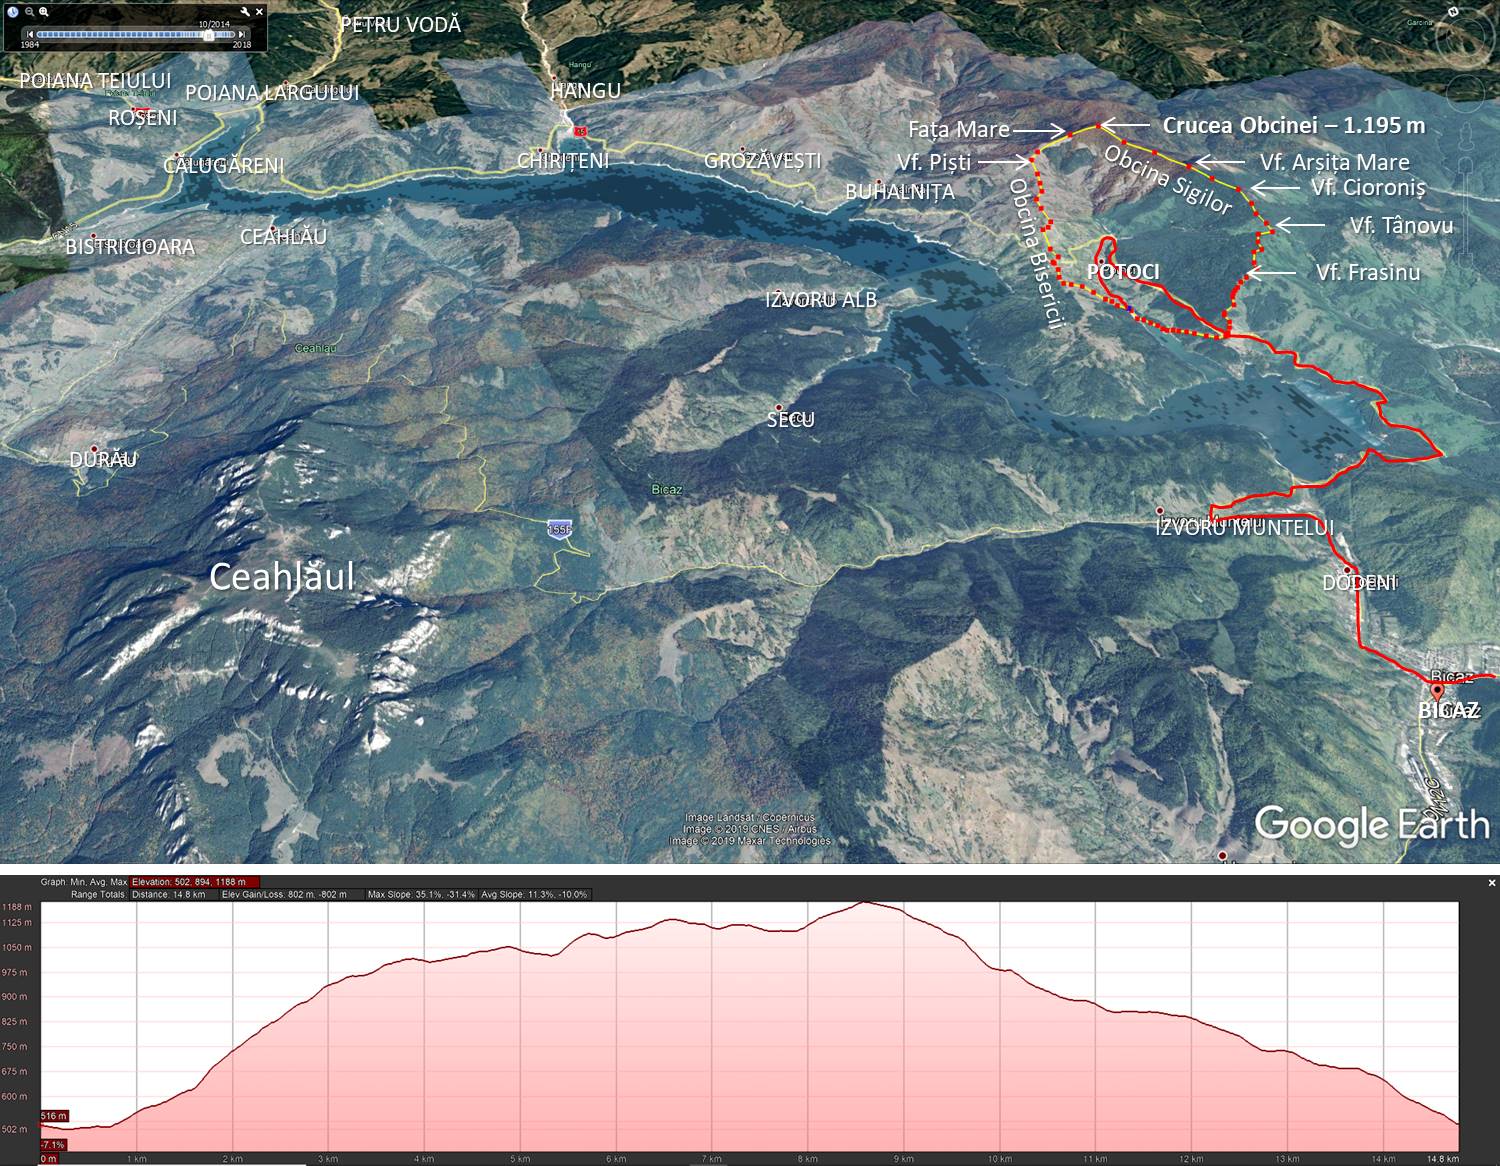Click the elevation graph peak at 1188 m
The height and width of the screenshot is (1166, 1500).
point(864,904)
